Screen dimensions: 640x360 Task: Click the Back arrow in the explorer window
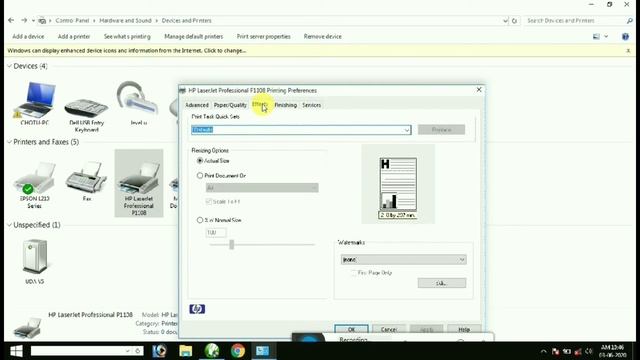pos(11,20)
